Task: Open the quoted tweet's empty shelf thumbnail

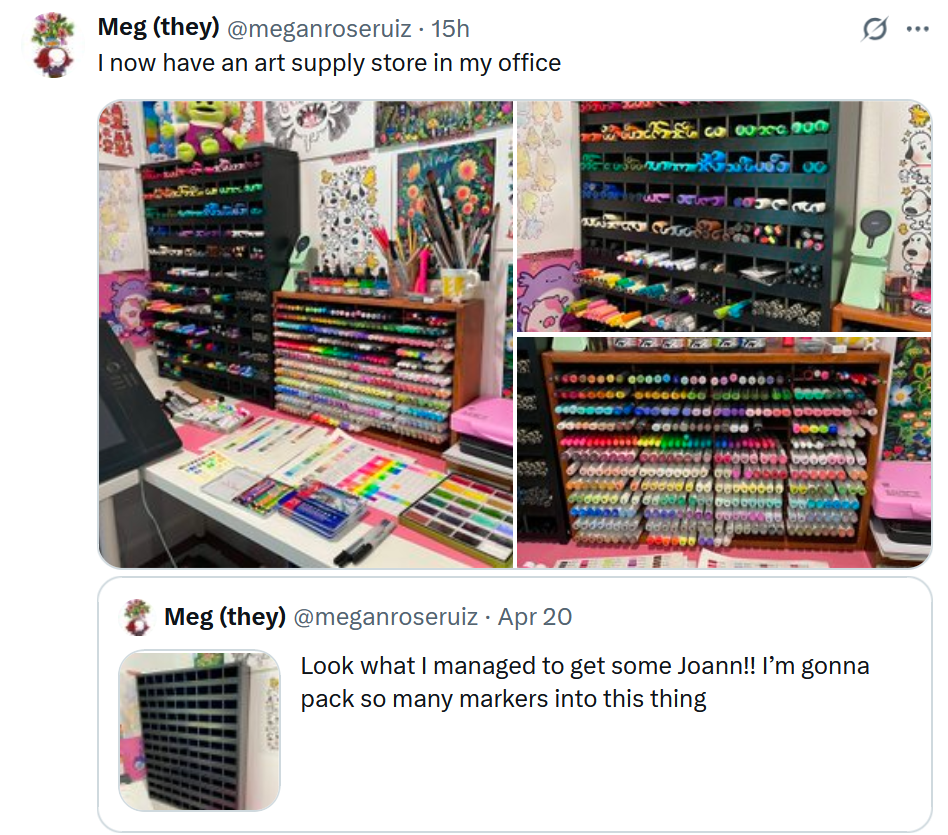Action: tap(200, 730)
